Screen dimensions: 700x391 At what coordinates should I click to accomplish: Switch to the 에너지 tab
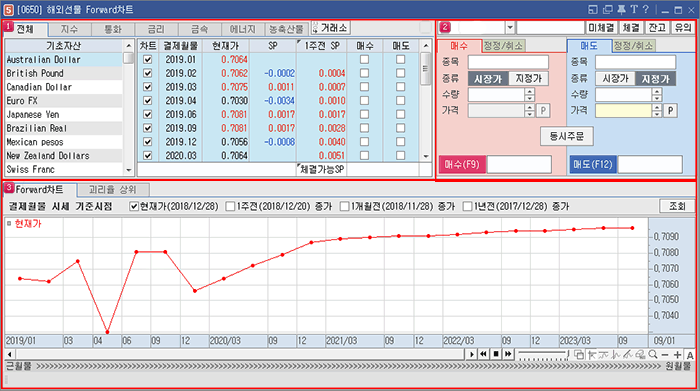coord(243,29)
